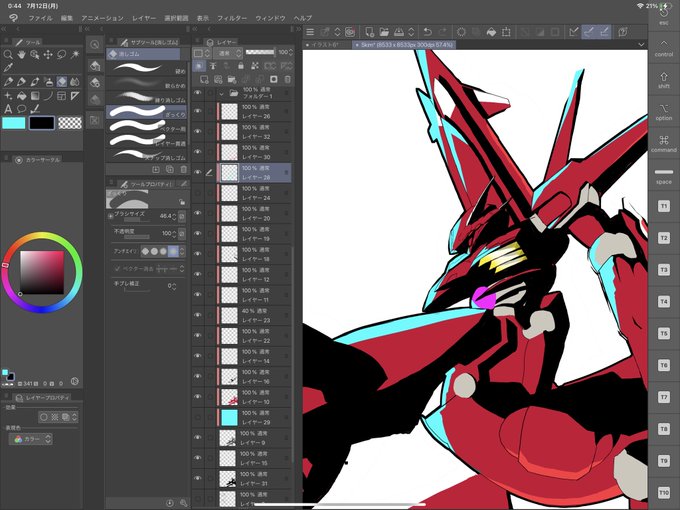Select the Airbrush tool
This screenshot has width=680, height=510.
click(48, 82)
